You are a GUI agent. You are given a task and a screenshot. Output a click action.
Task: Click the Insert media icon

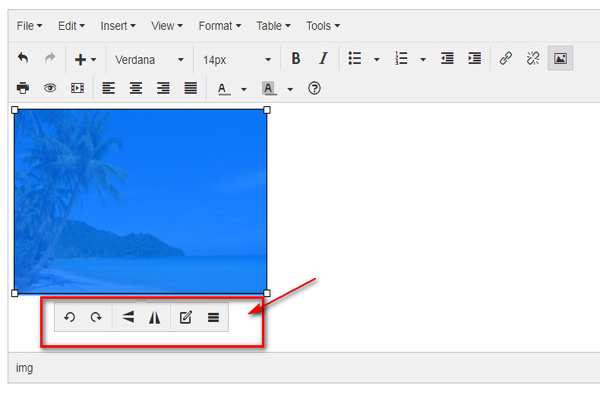pos(77,88)
